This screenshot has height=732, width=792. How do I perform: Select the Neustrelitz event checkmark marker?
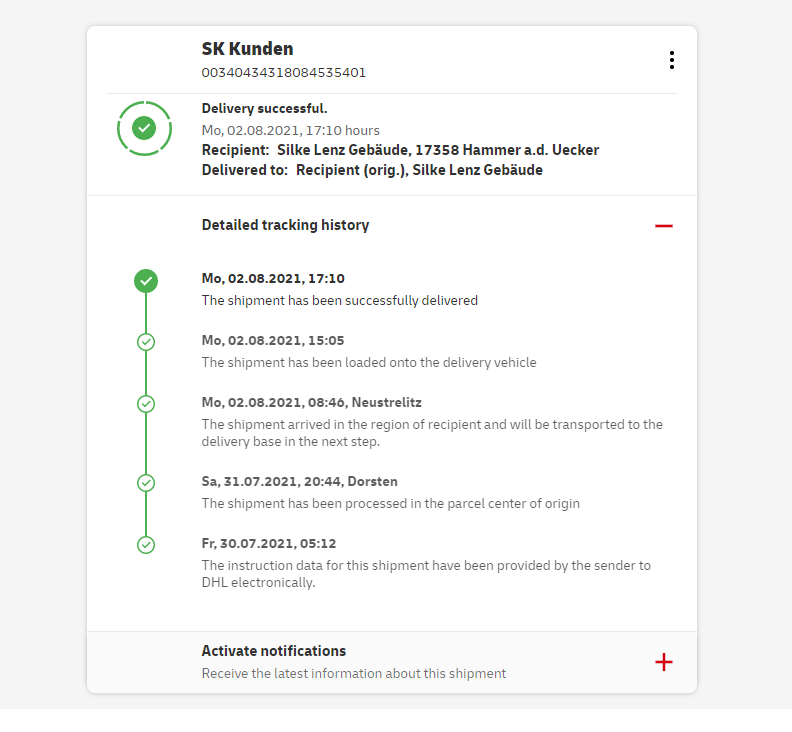point(146,404)
